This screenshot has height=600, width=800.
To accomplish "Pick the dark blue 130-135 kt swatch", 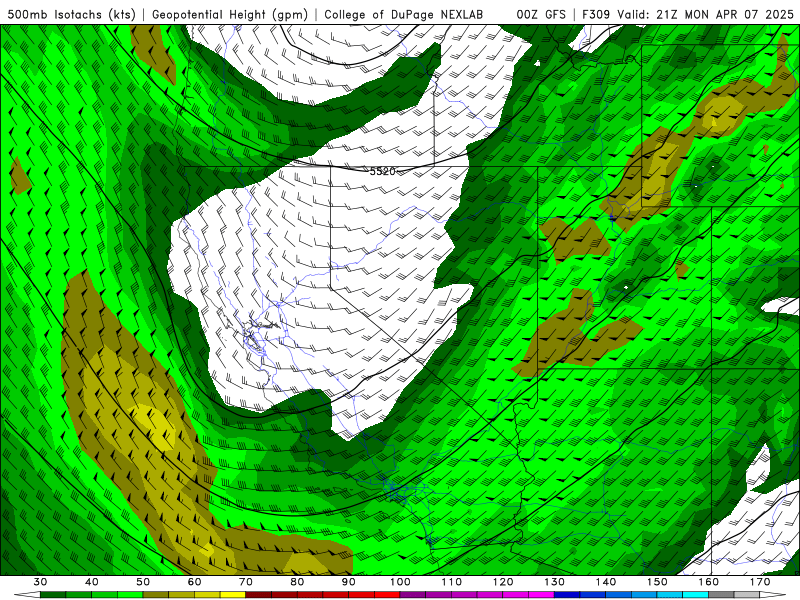I will pyautogui.click(x=567, y=595).
